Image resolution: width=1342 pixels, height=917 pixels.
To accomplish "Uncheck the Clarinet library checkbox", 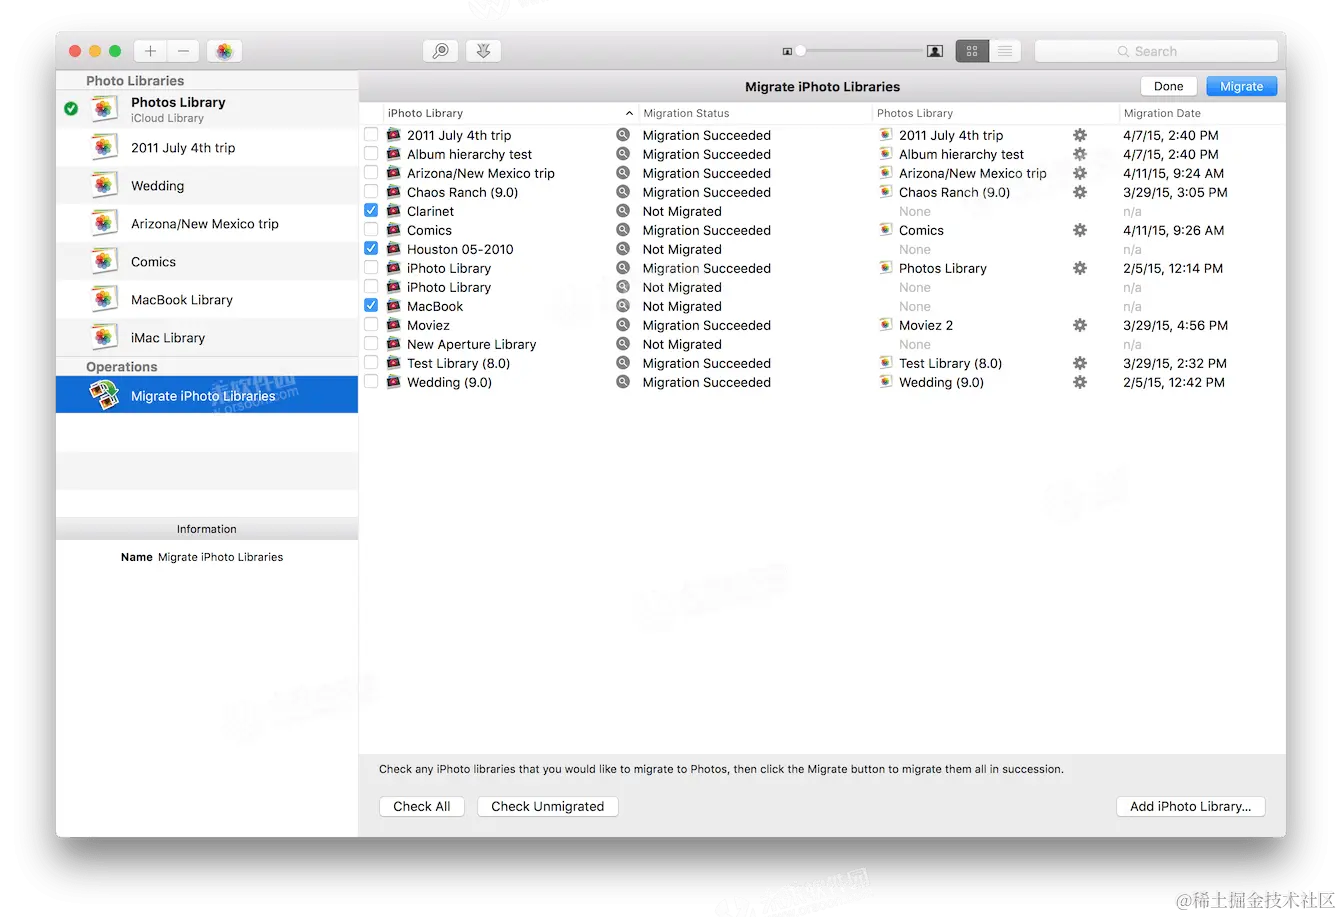I will point(371,211).
